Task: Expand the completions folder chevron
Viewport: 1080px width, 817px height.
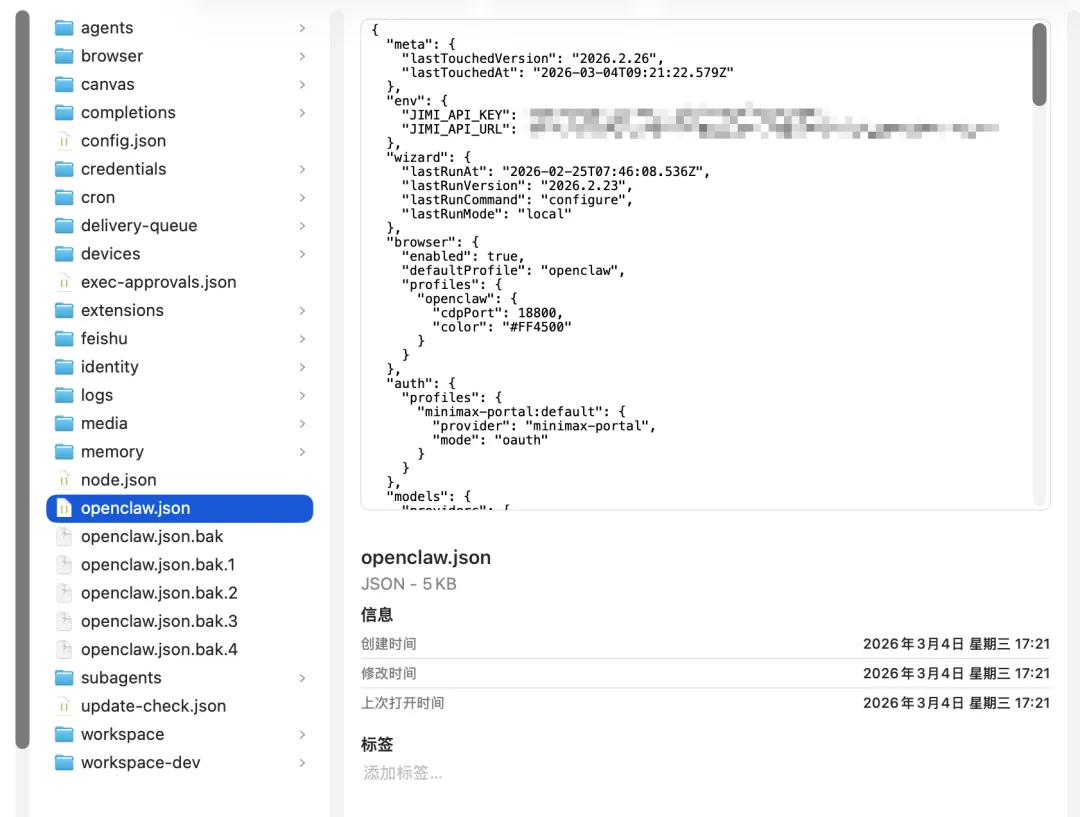Action: click(302, 112)
